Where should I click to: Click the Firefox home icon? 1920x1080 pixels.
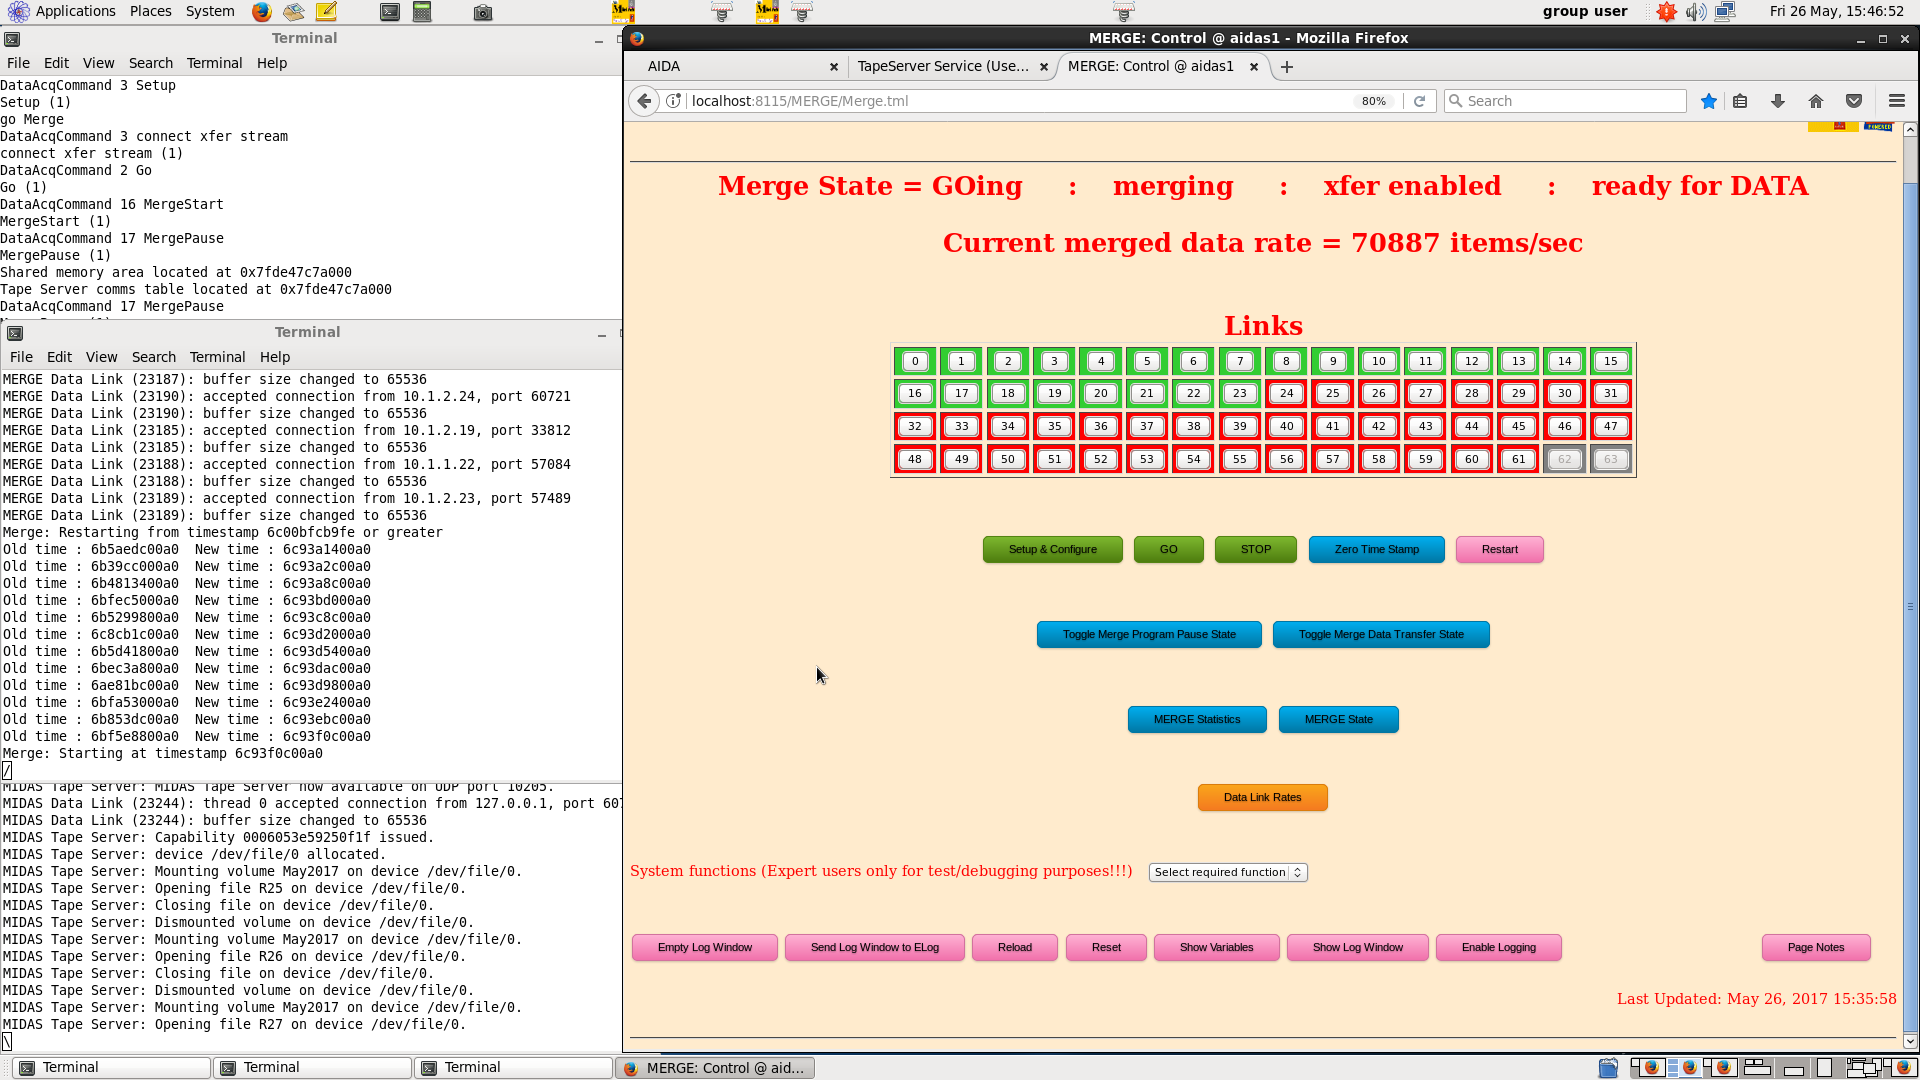click(1816, 101)
